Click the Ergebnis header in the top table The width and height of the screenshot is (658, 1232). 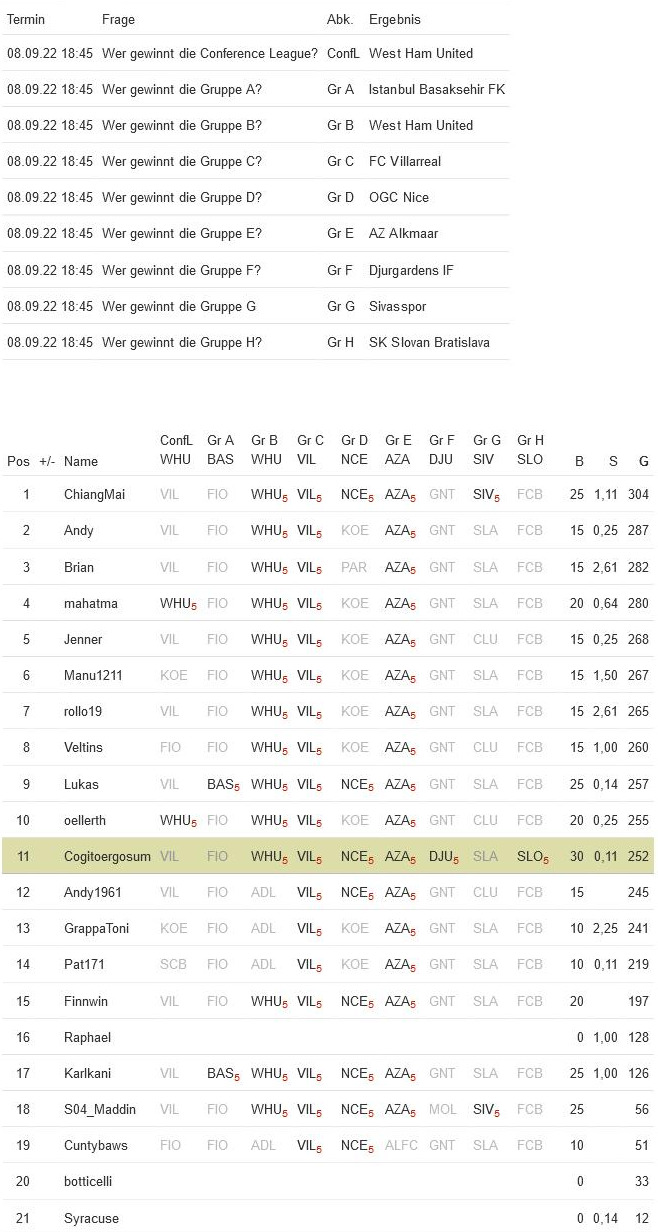pos(395,19)
